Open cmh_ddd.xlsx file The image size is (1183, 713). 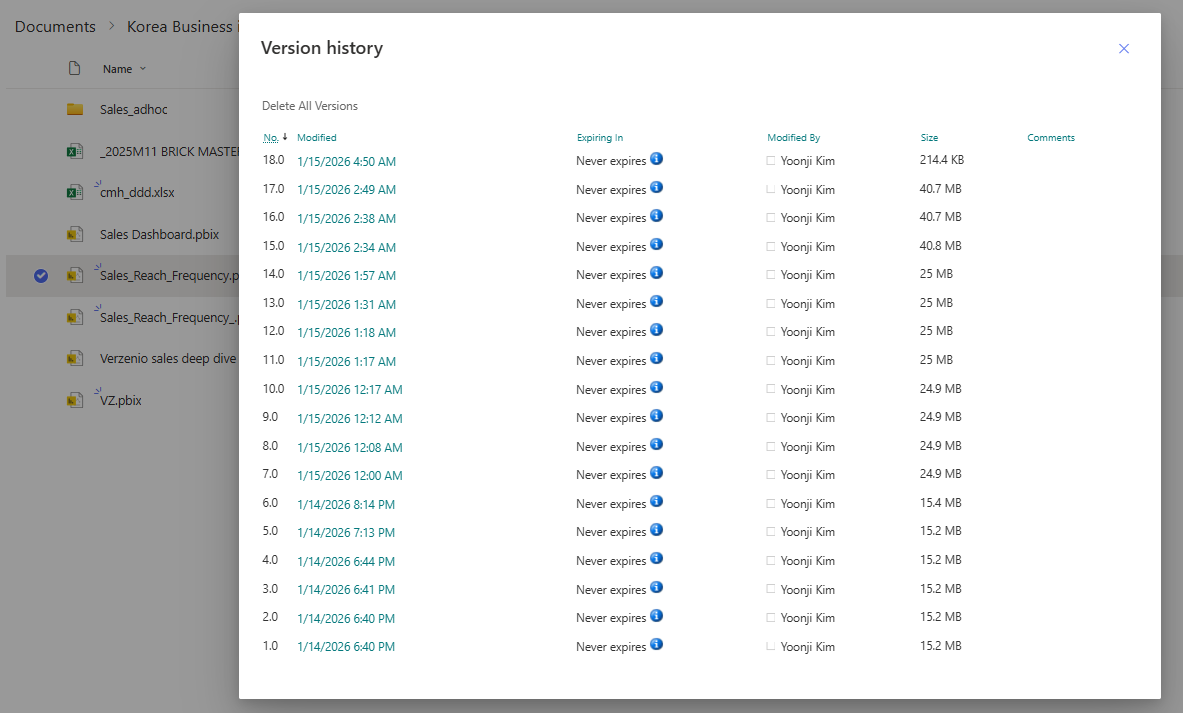click(137, 192)
